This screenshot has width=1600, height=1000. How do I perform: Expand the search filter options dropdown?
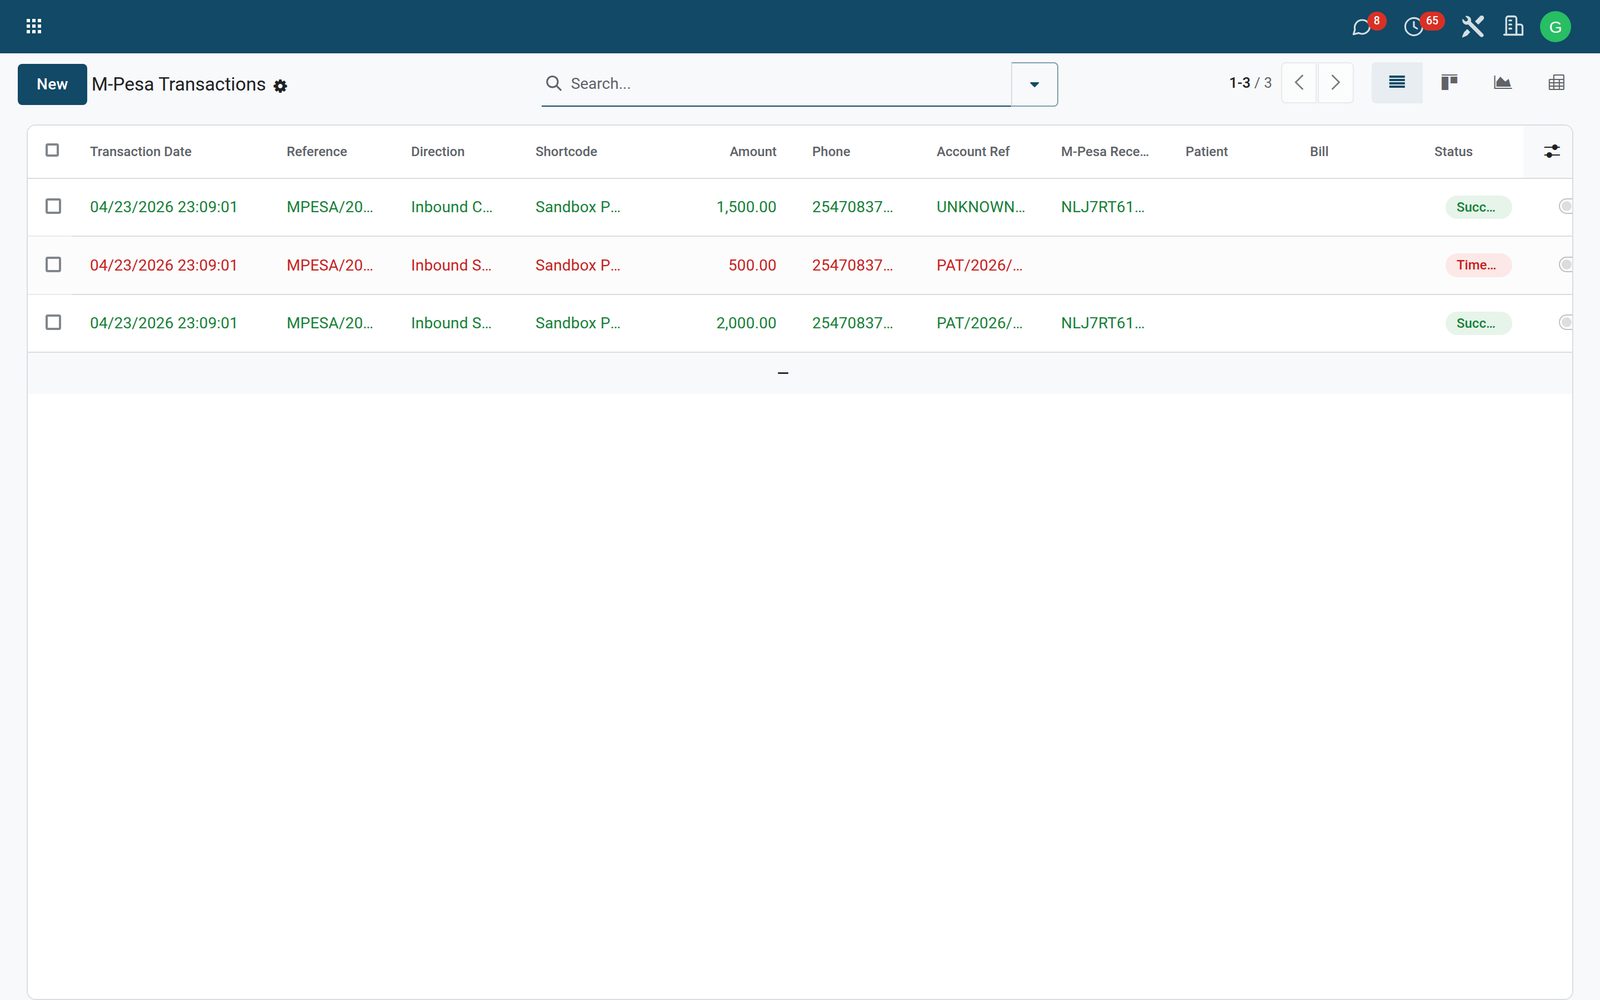(1034, 84)
